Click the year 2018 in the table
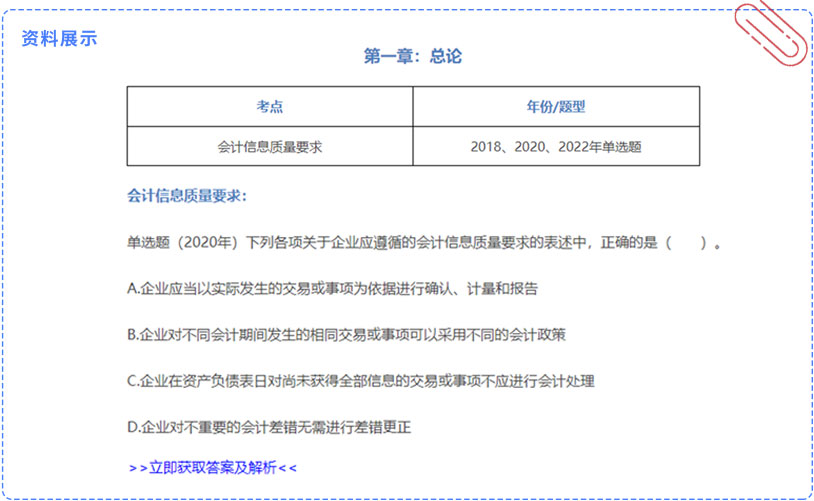 click(x=486, y=146)
